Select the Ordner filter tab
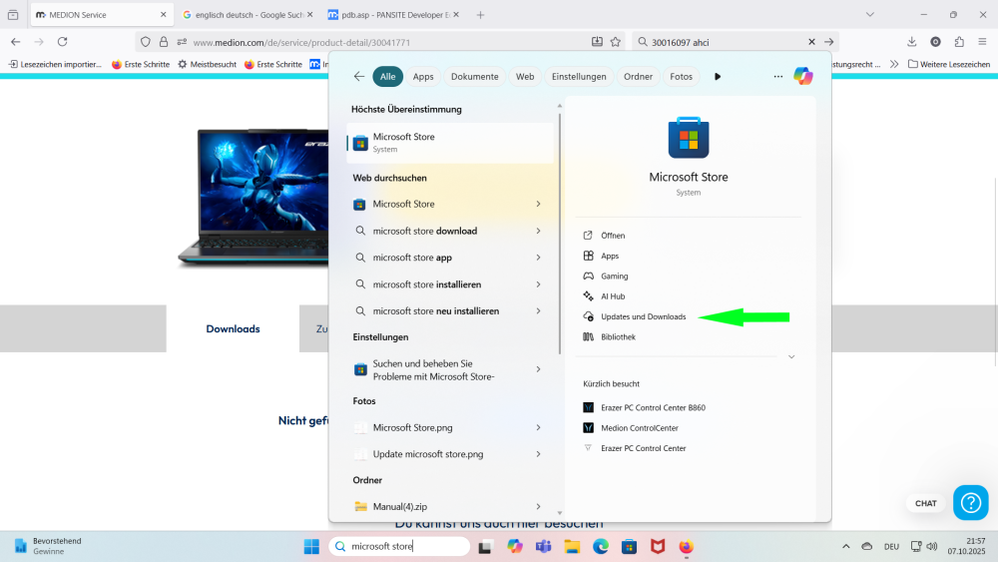Viewport: 998px width, 562px height. 638,76
